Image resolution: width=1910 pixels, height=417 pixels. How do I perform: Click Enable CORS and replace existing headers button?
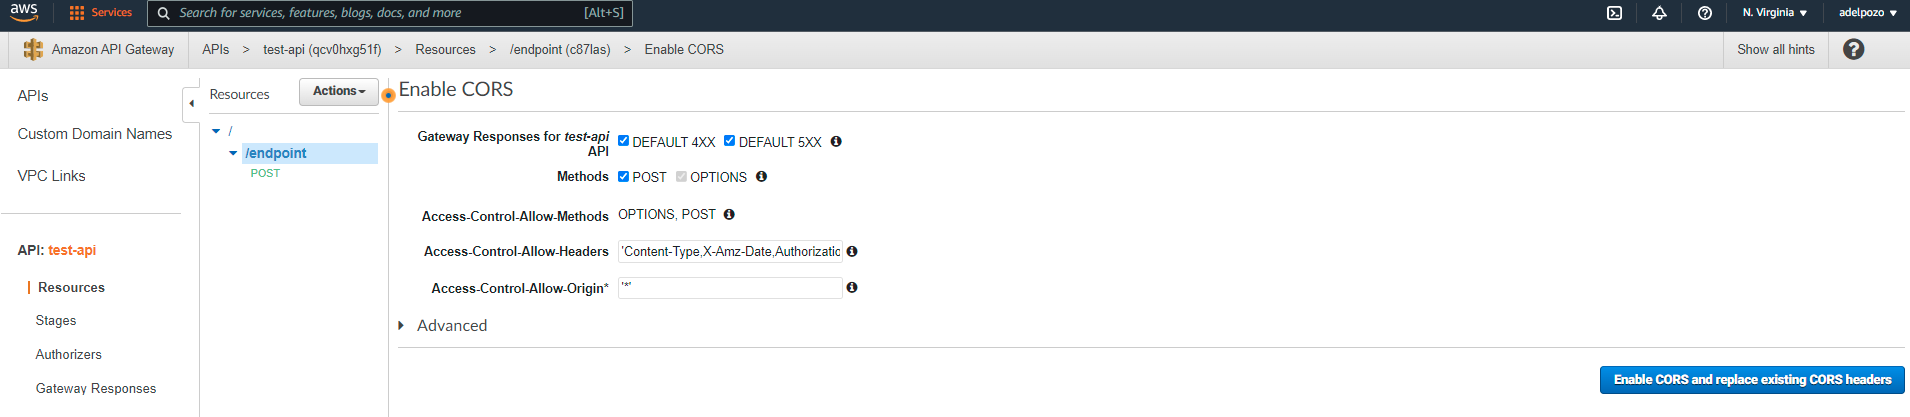[1752, 380]
